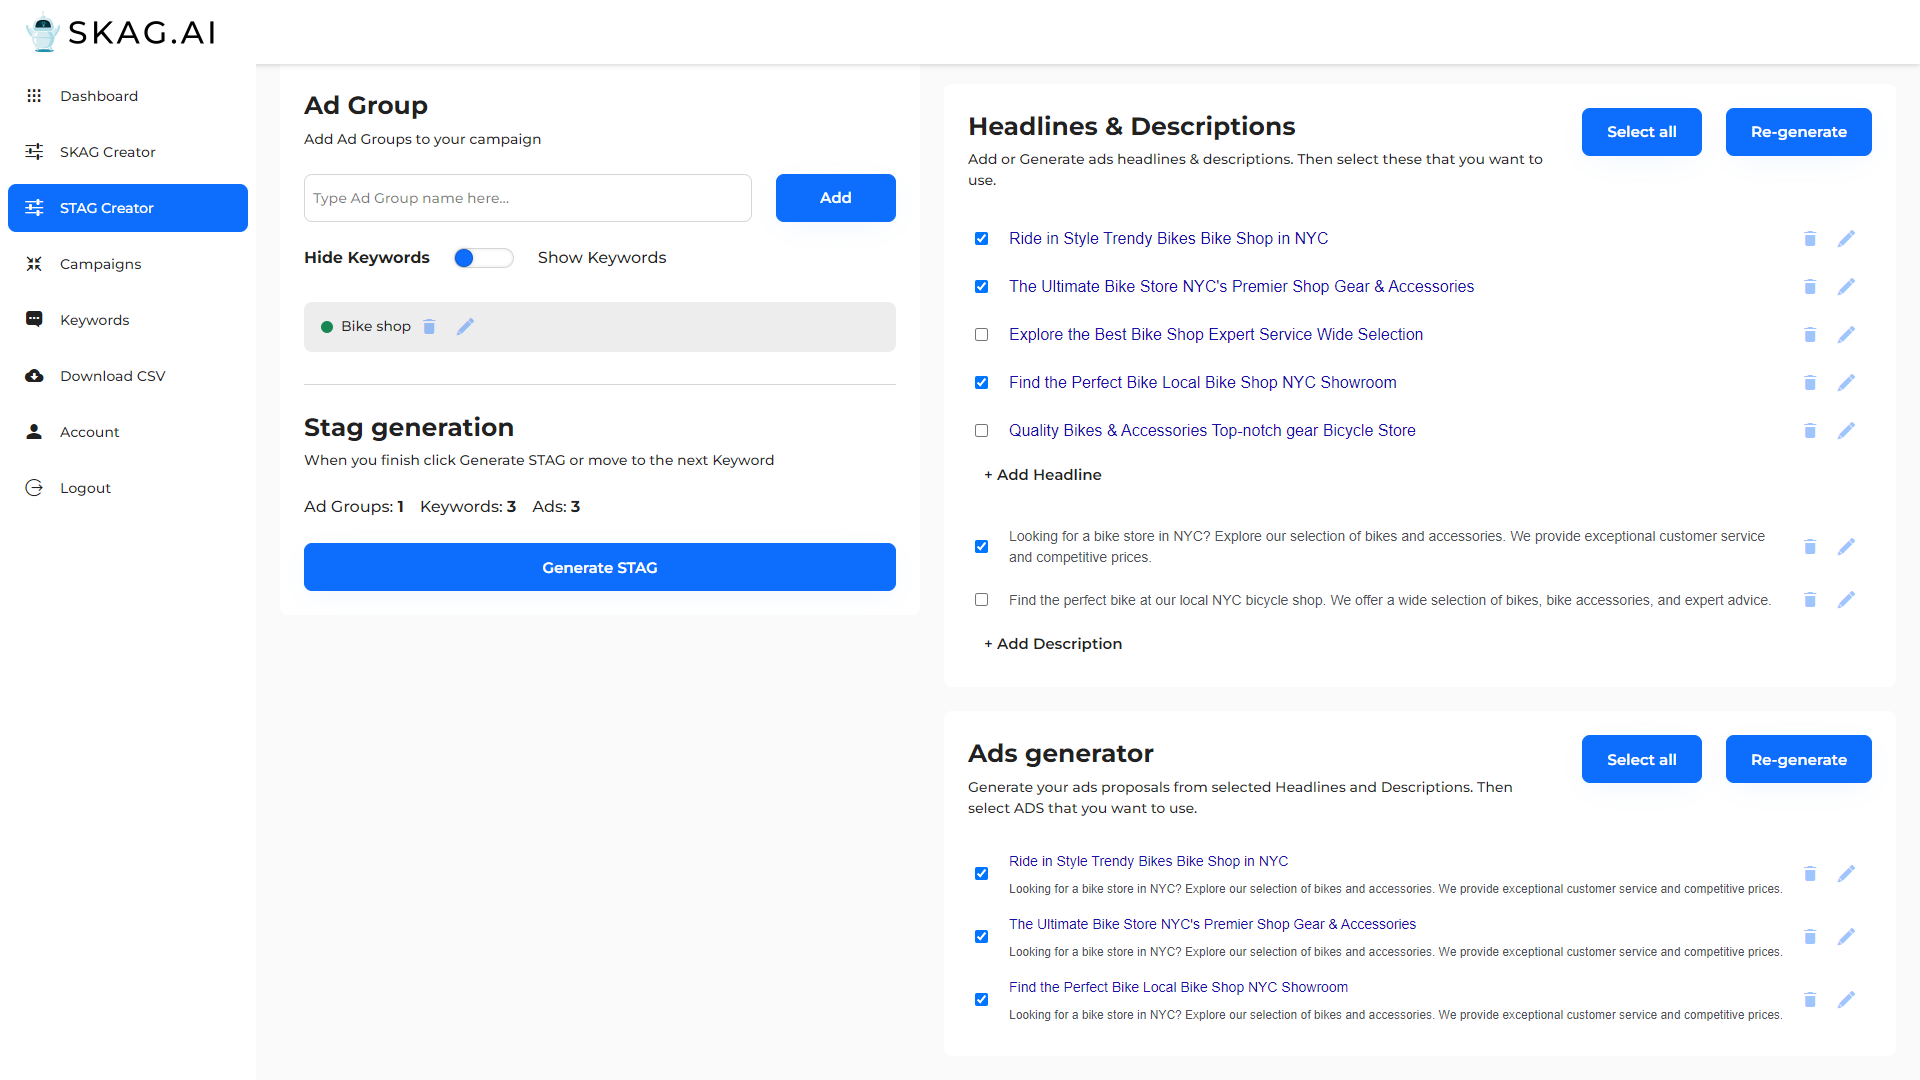Image resolution: width=1920 pixels, height=1080 pixels.
Task: Edit description 'Looking for a bike store'
Action: click(1846, 547)
